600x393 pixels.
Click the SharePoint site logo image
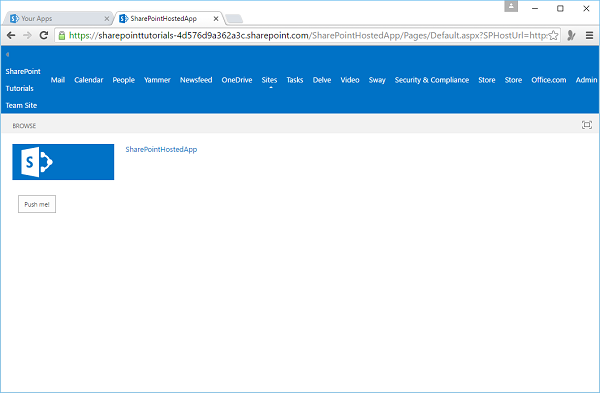click(63, 162)
